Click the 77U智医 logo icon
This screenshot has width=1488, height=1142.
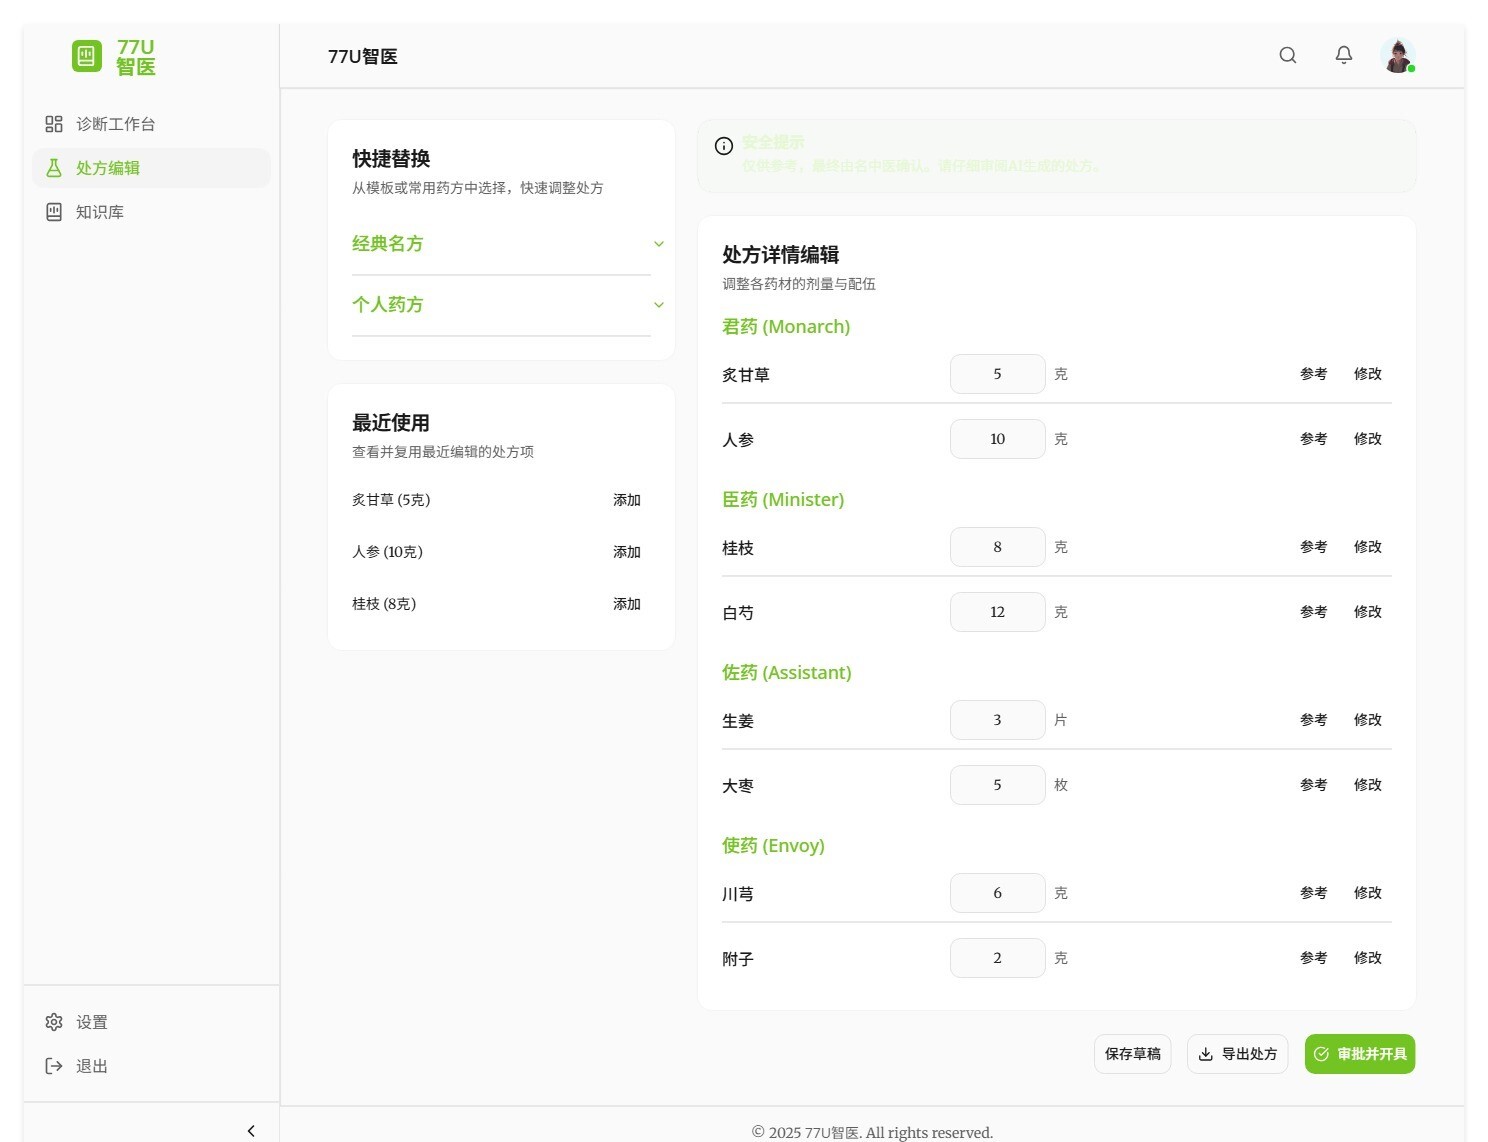87,56
